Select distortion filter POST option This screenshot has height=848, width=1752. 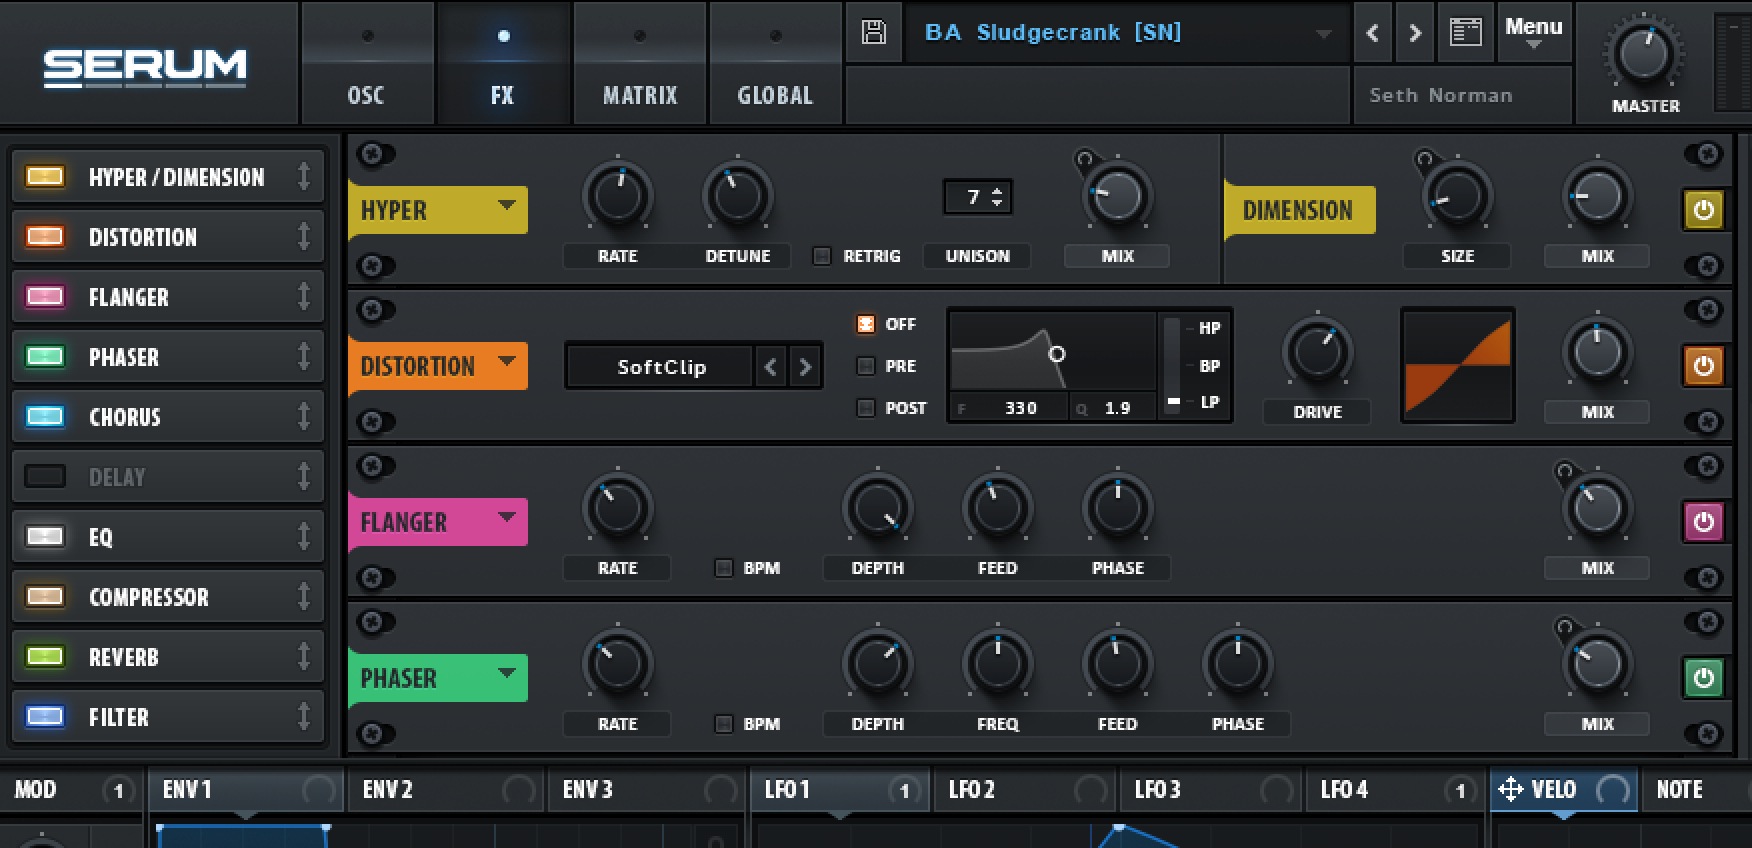[x=866, y=408]
